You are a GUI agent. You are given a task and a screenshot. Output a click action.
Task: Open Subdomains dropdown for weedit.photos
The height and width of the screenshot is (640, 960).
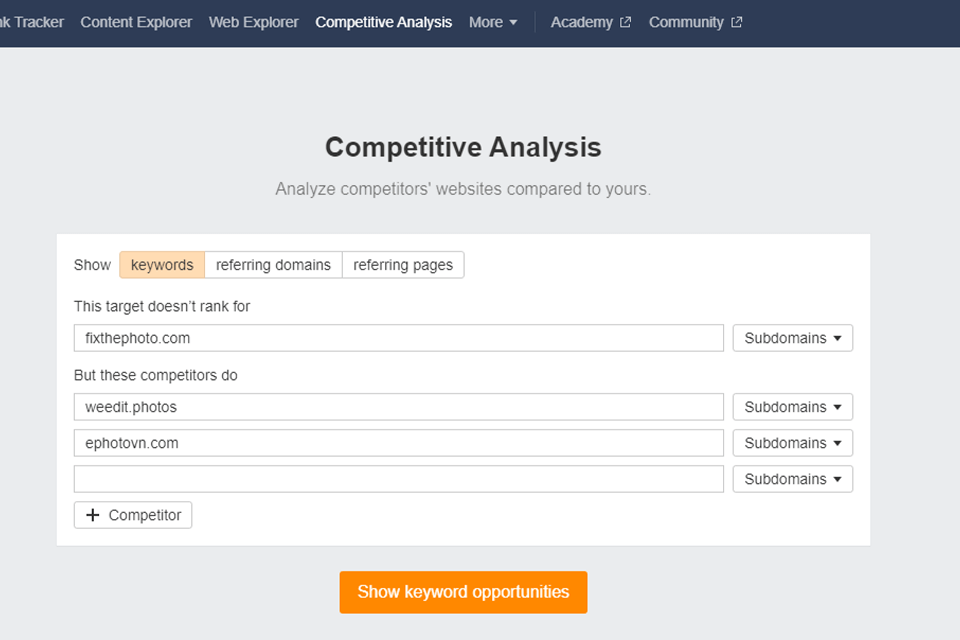(793, 407)
